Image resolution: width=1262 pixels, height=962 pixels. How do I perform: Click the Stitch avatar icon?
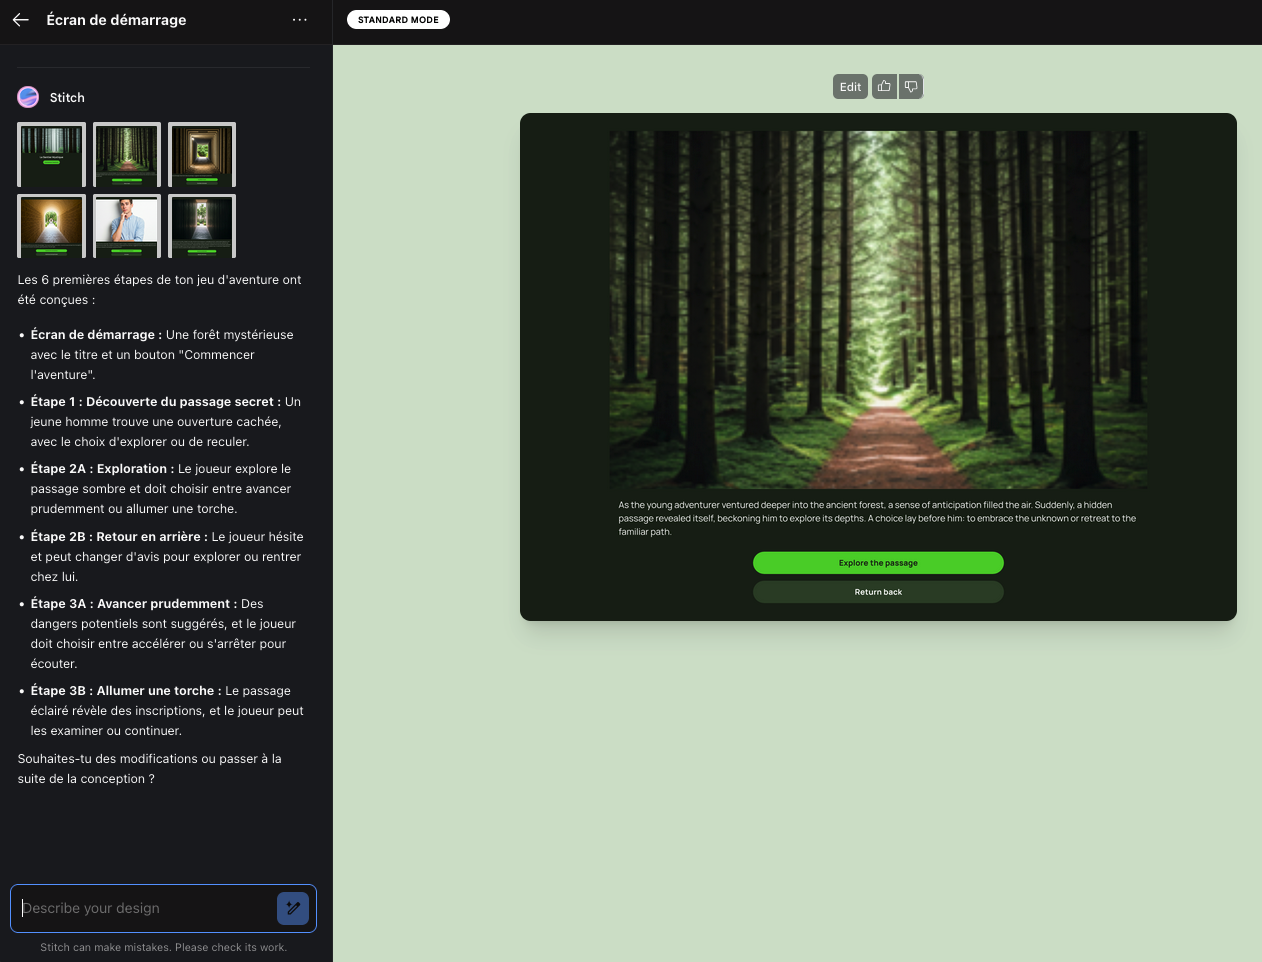[28, 97]
